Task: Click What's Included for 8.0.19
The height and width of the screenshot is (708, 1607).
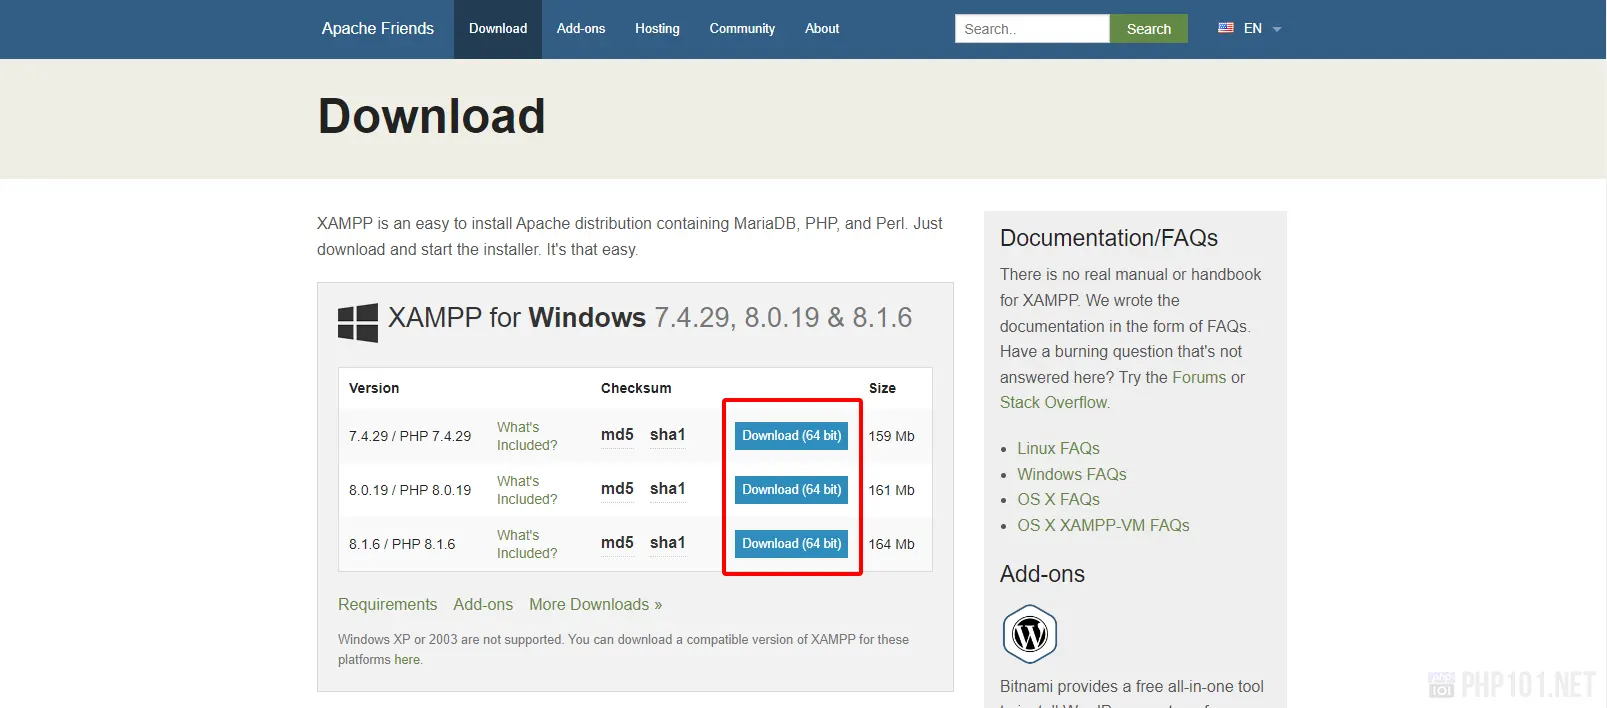Action: point(526,490)
